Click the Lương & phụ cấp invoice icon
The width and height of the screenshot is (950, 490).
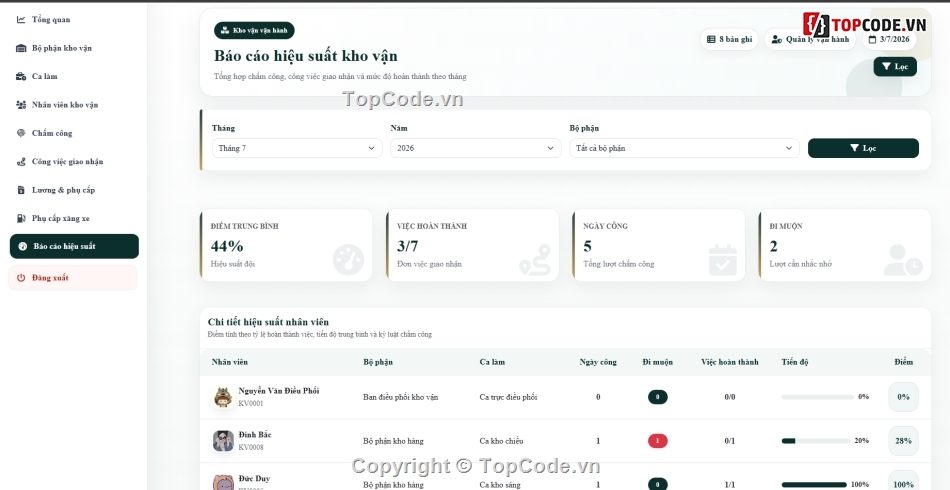tap(21, 190)
